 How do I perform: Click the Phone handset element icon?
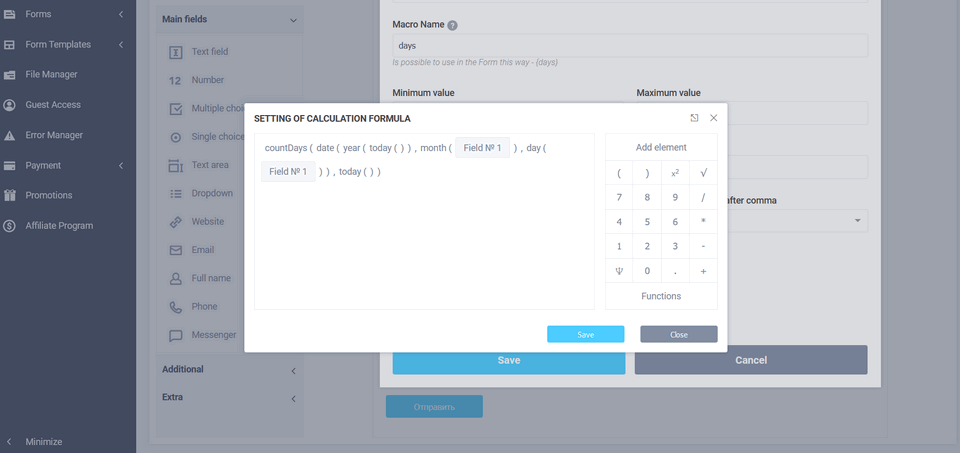tap(176, 307)
